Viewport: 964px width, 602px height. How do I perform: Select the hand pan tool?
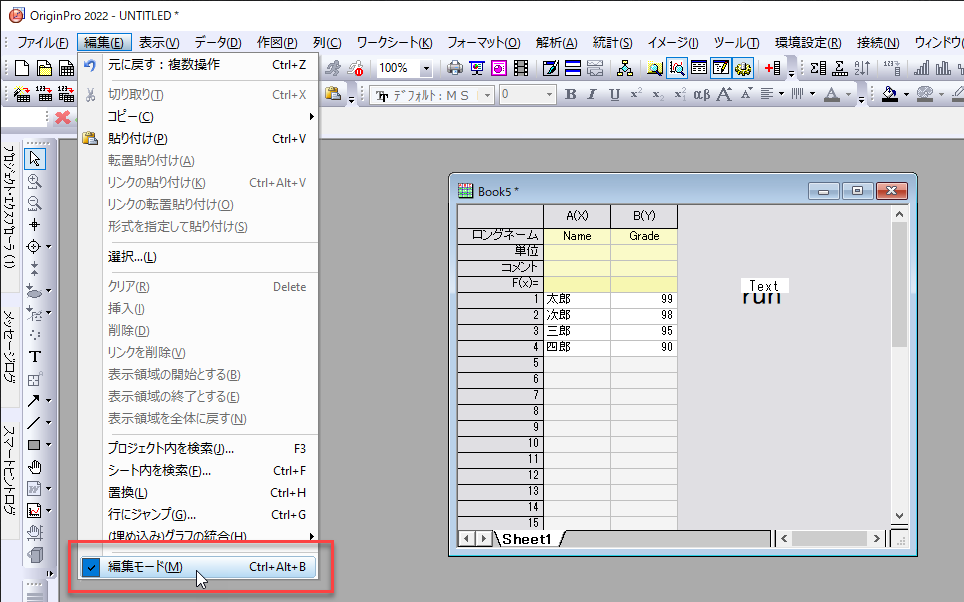[34, 467]
